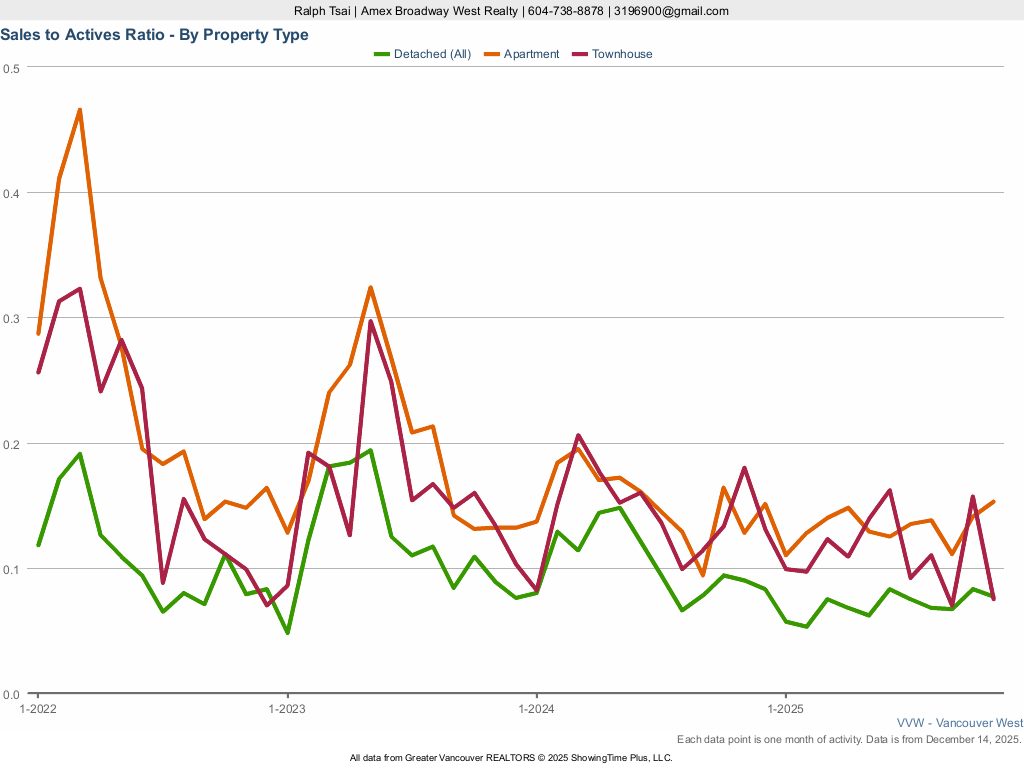
Task: Toggle the Detached (All) series legend label
Action: 432,54
